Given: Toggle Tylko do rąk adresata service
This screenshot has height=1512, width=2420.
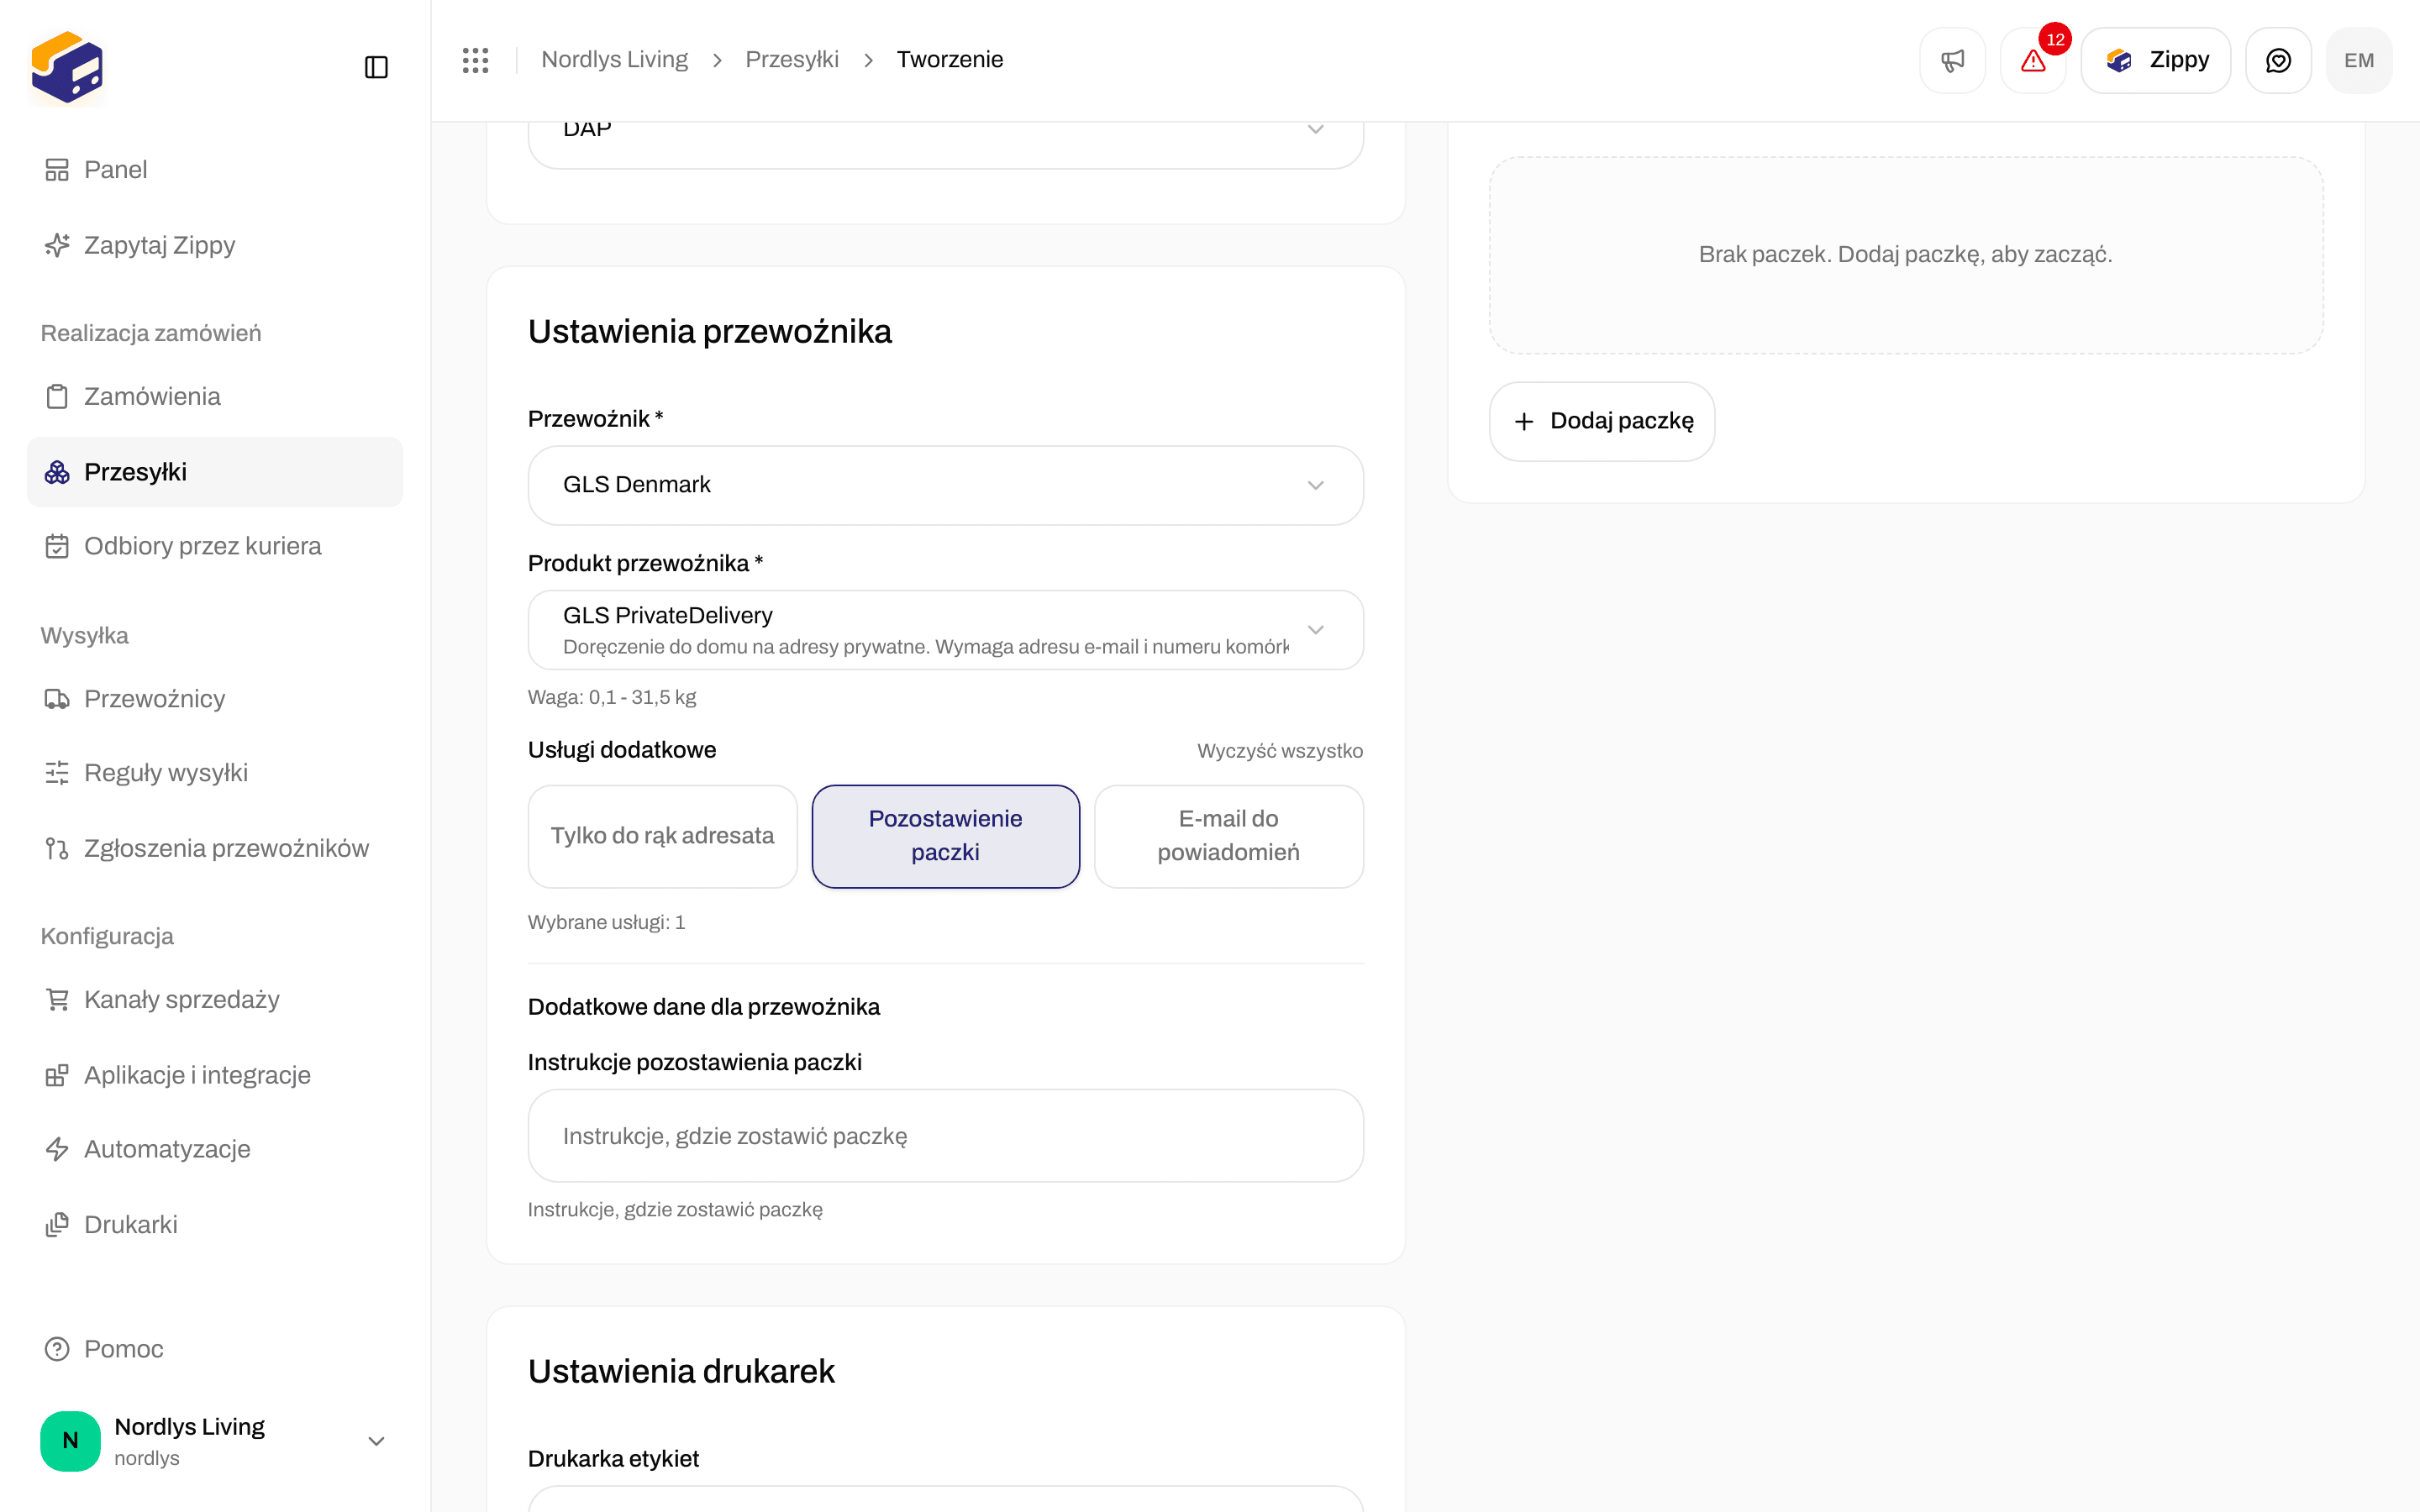Looking at the screenshot, I should pos(662,836).
